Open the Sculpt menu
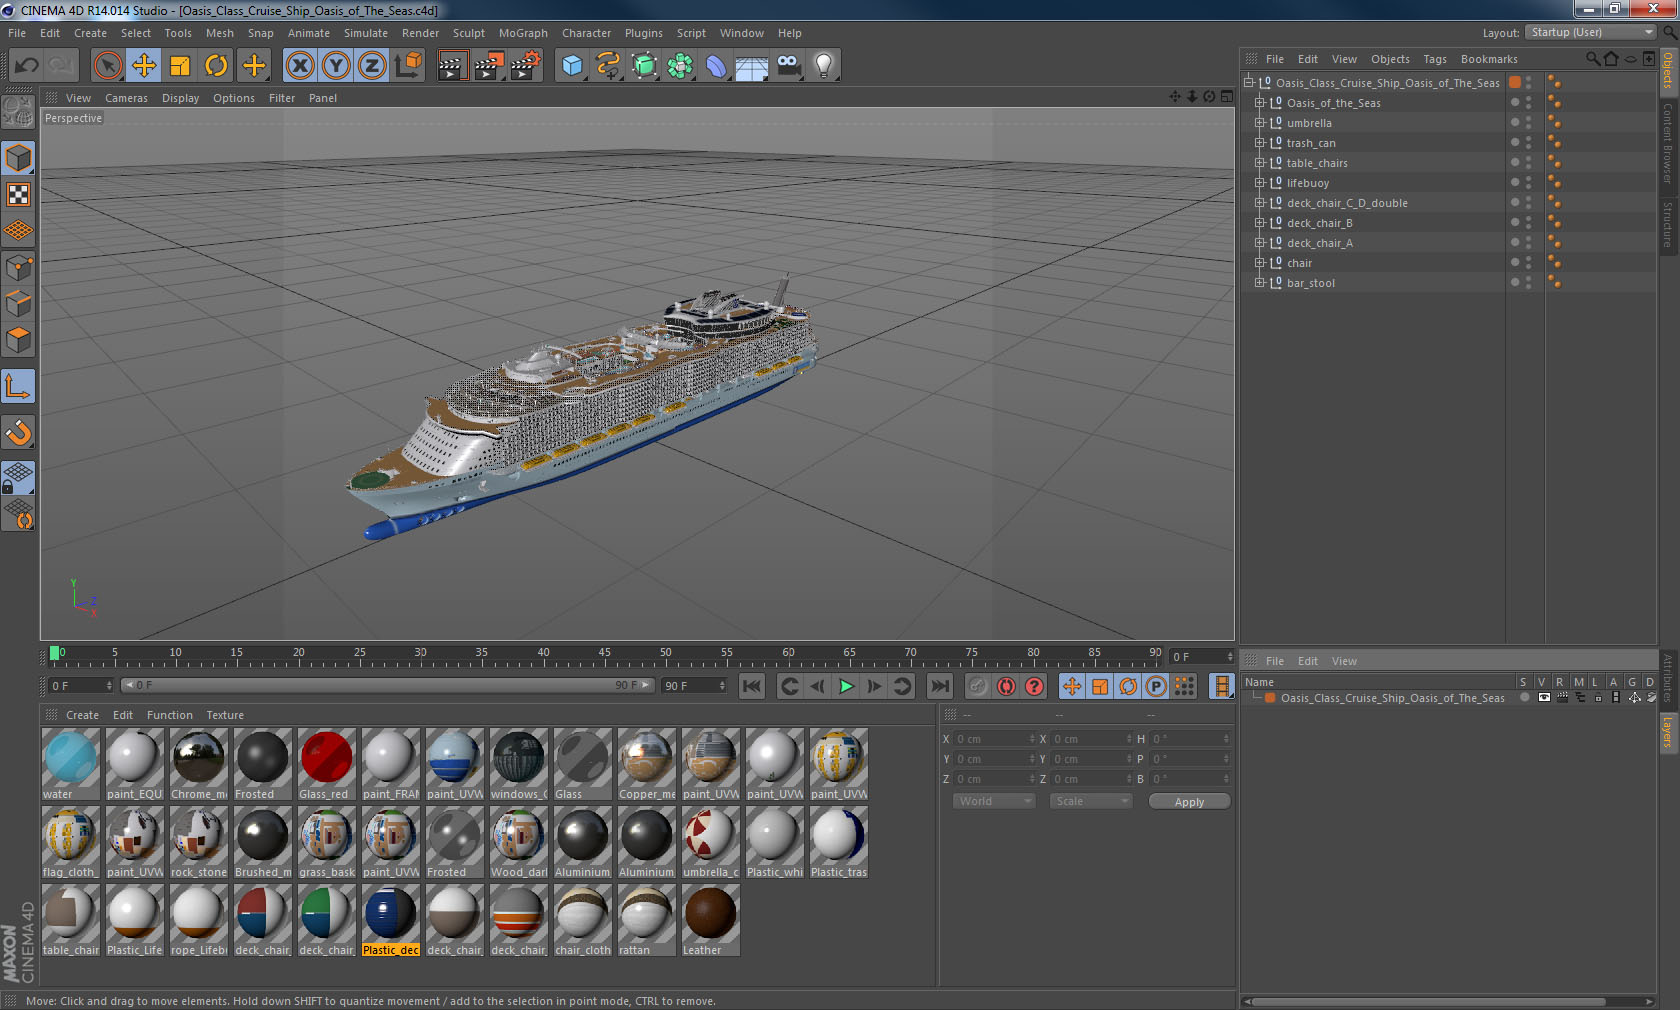 pyautogui.click(x=469, y=33)
